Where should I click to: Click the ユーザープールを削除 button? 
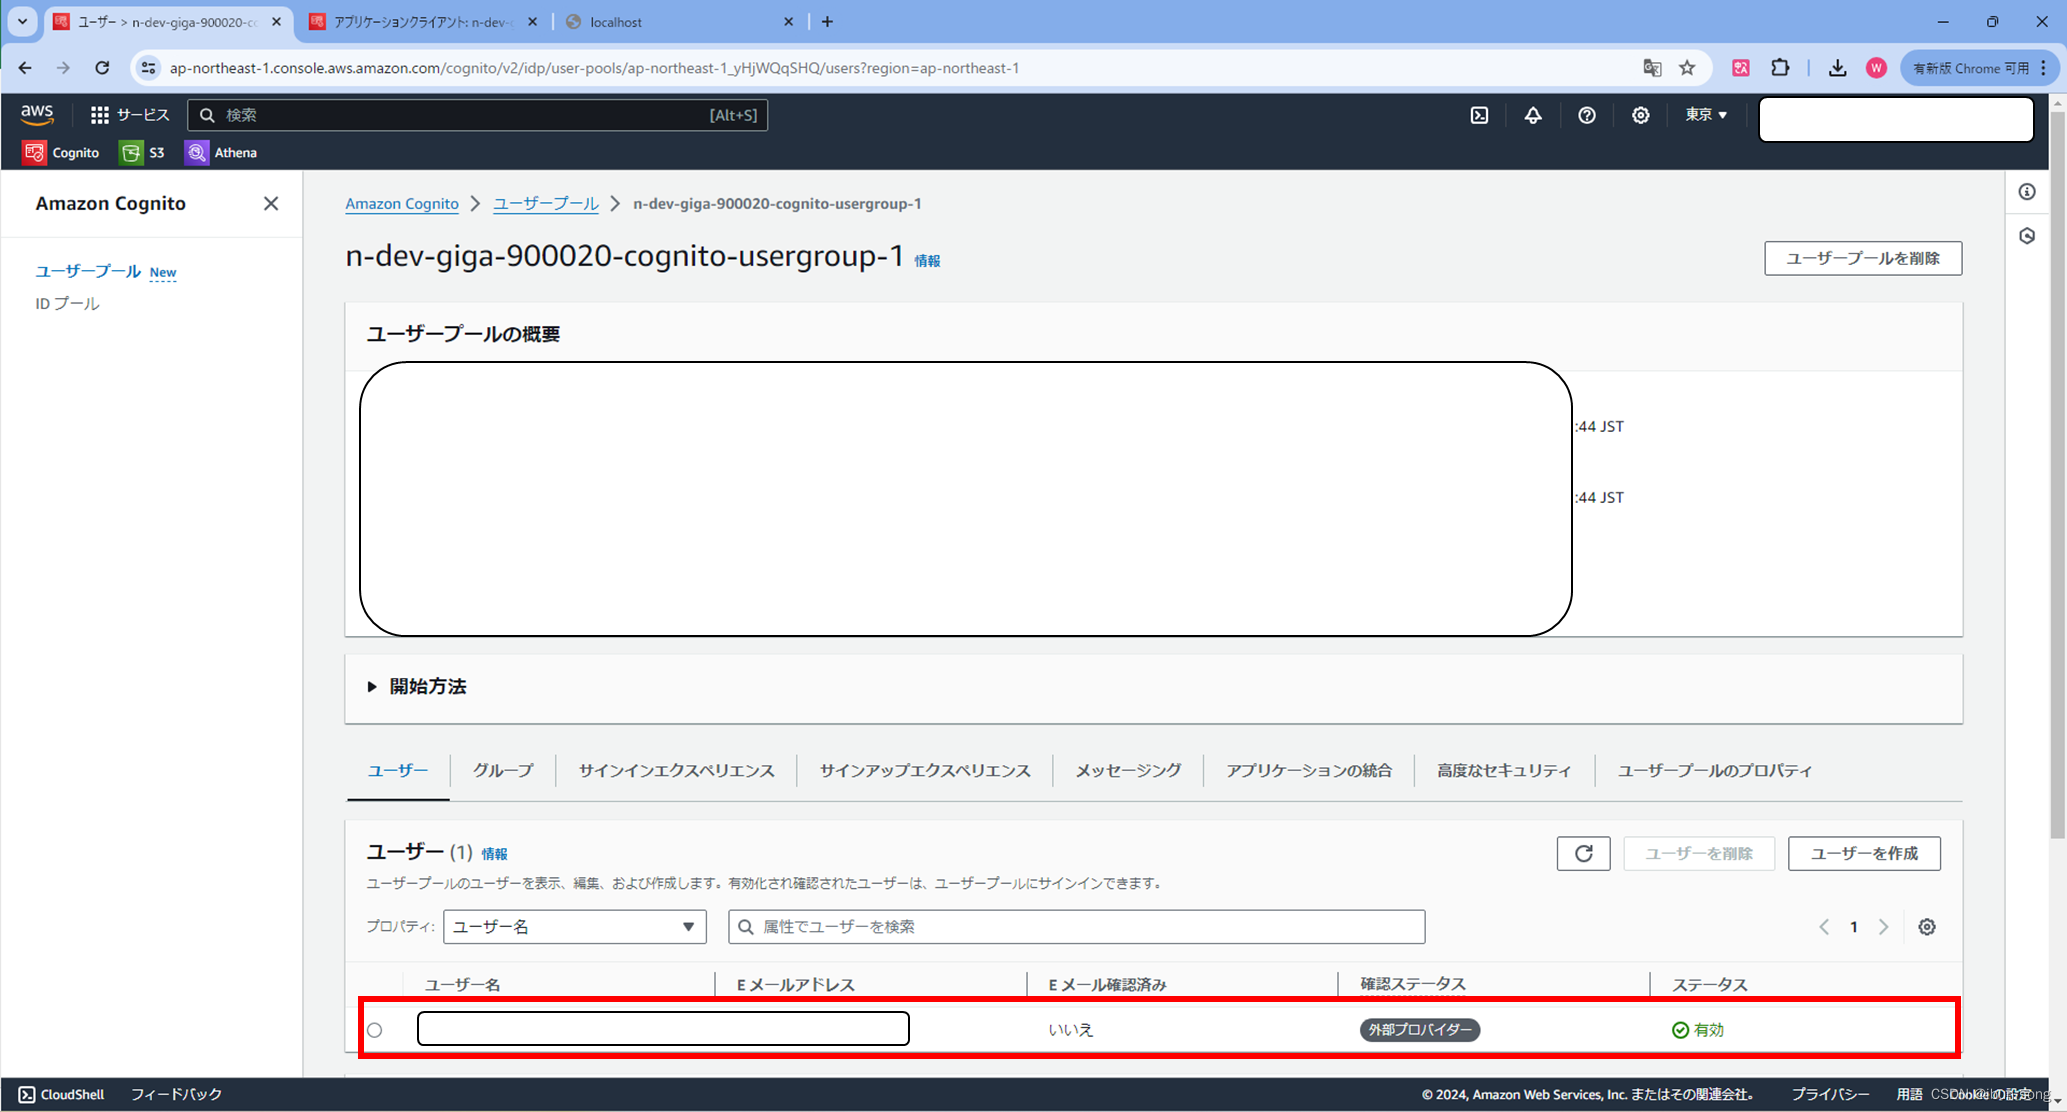[1863, 258]
